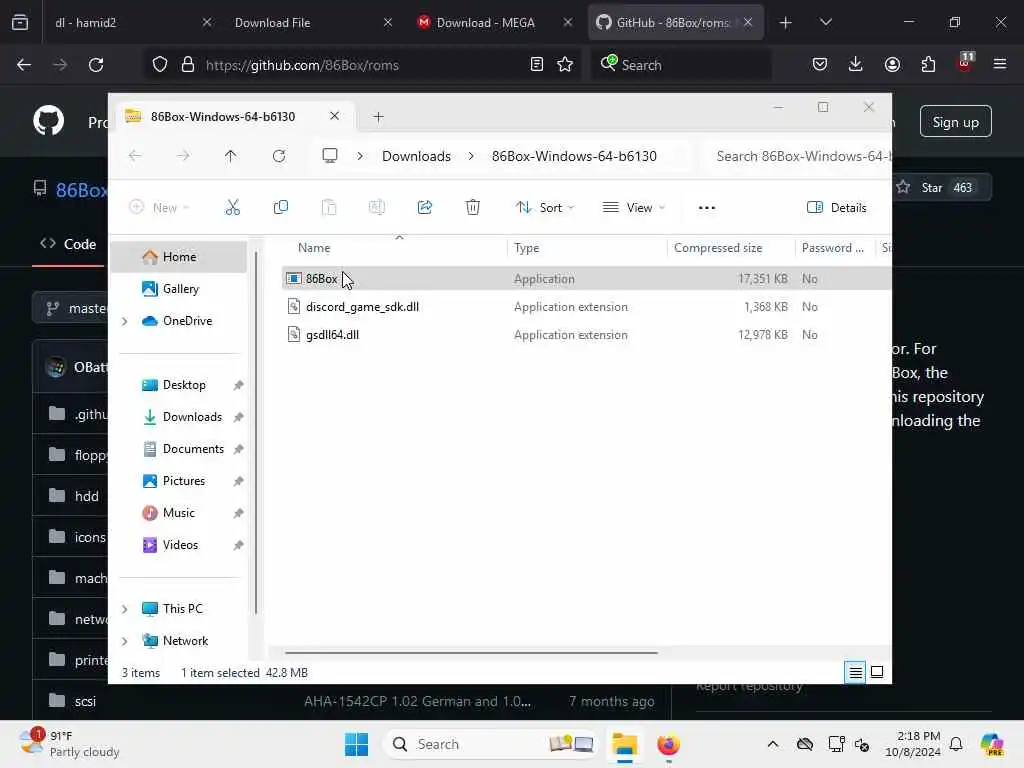Click the Share icon in Explorer toolbar
Screen dimensions: 1024x768
click(424, 208)
